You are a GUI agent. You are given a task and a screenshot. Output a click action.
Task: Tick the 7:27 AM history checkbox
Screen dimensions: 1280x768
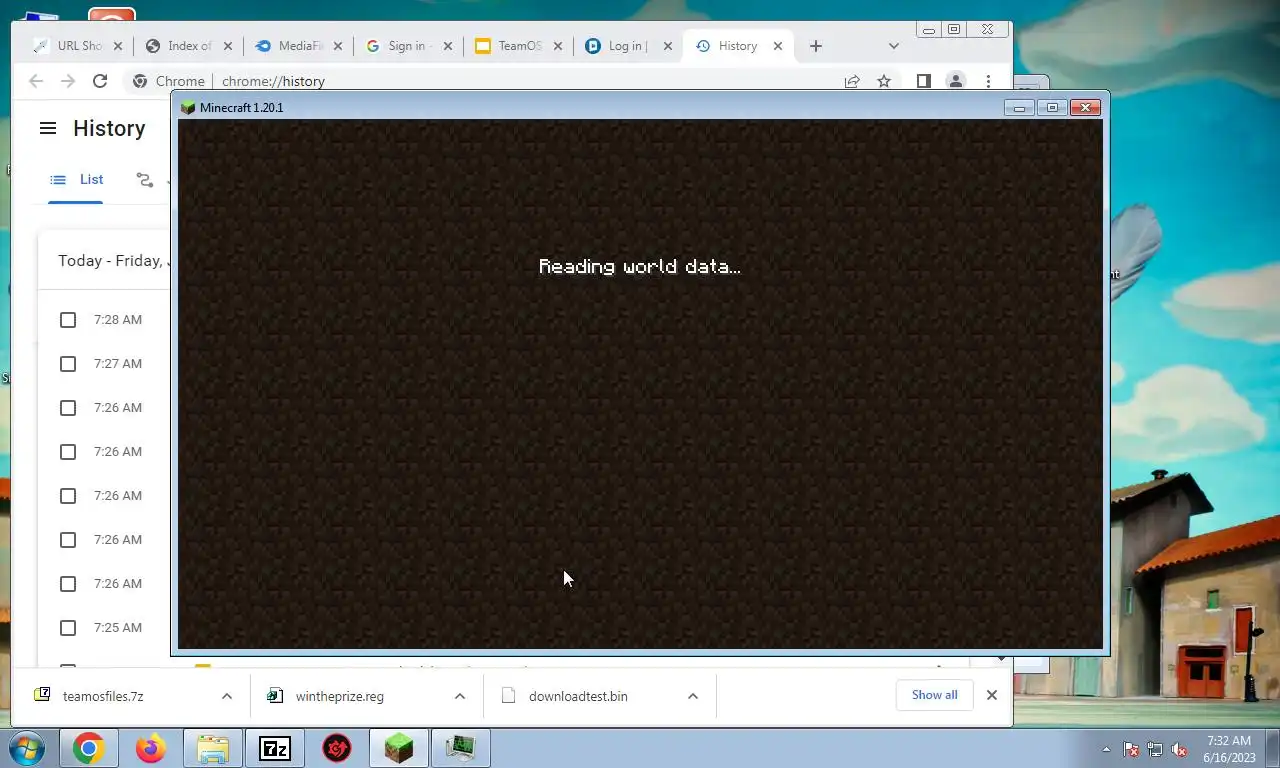pos(68,364)
